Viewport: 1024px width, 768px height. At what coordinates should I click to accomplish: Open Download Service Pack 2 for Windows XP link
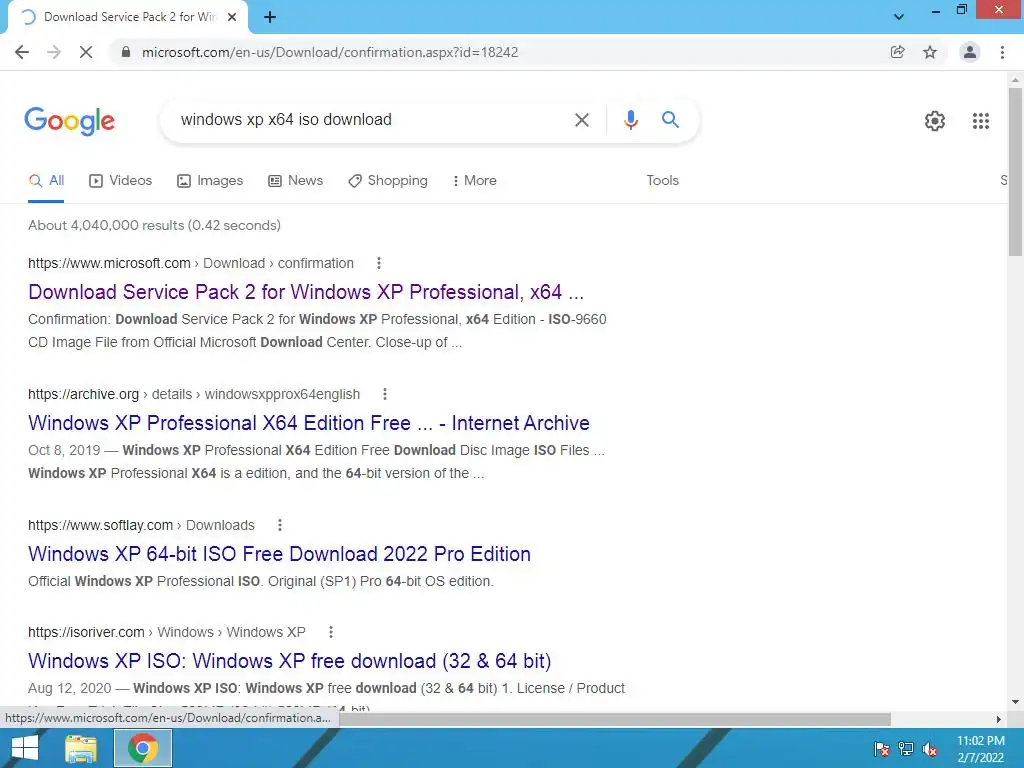click(306, 292)
